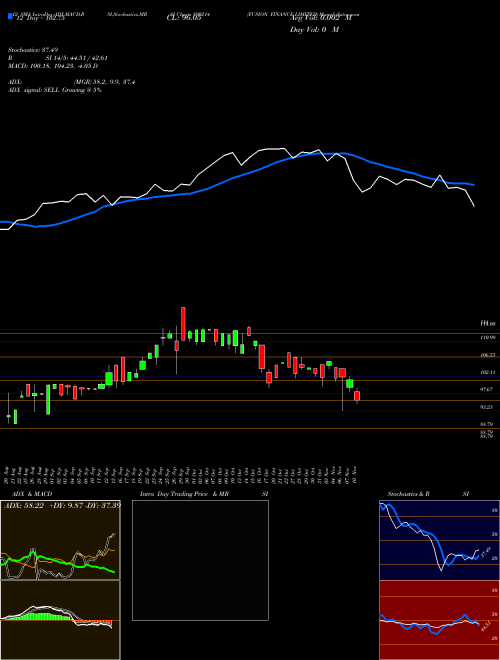Click the 106.55 price axis label
Image resolution: width=500 pixels, height=660 pixels.
coord(488,355)
